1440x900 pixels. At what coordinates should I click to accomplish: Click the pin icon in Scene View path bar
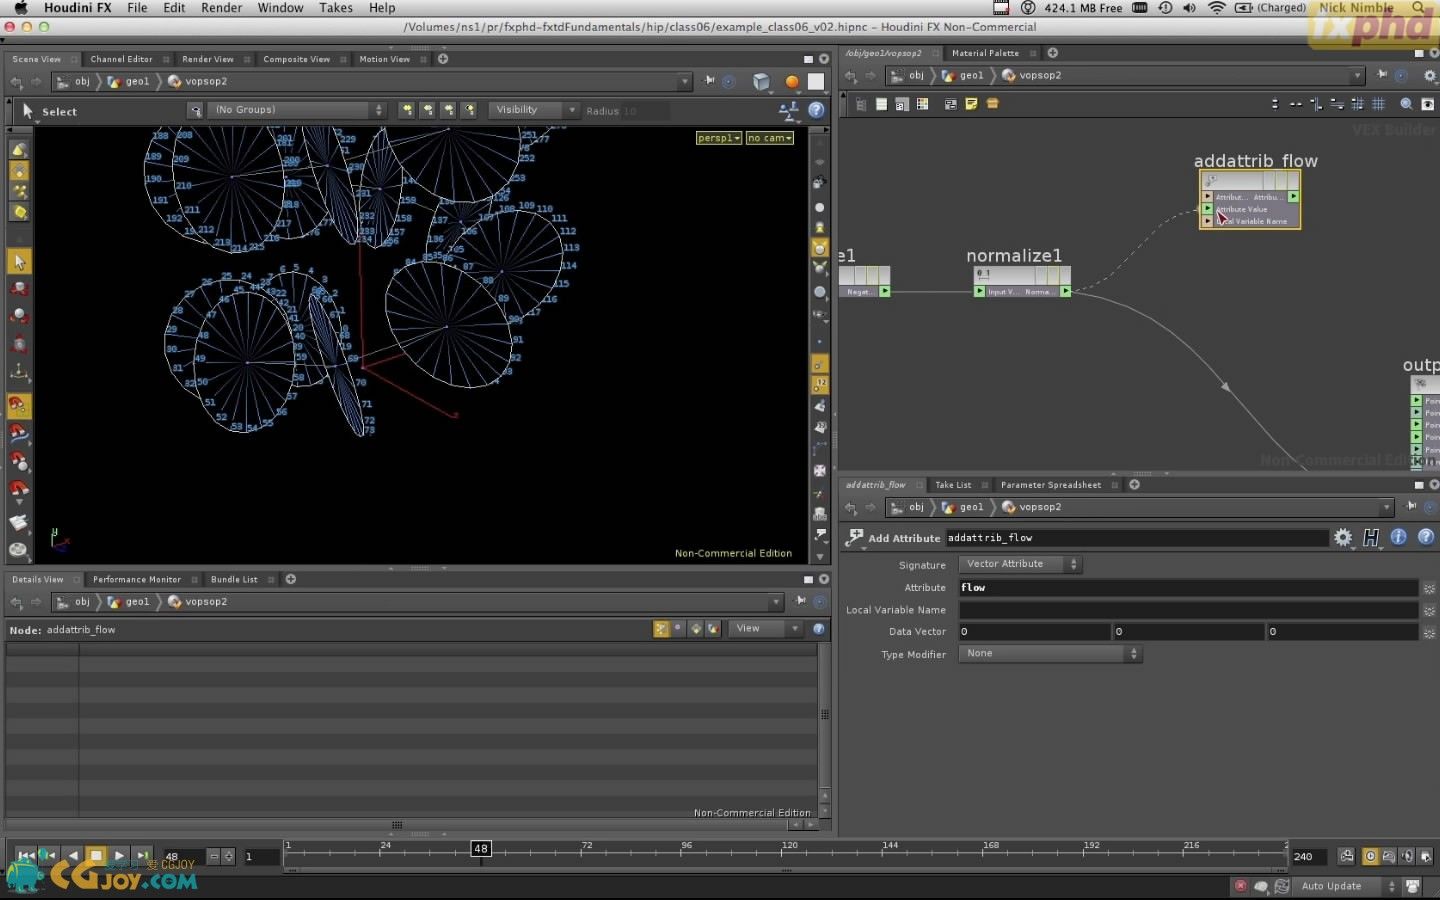[x=709, y=81]
